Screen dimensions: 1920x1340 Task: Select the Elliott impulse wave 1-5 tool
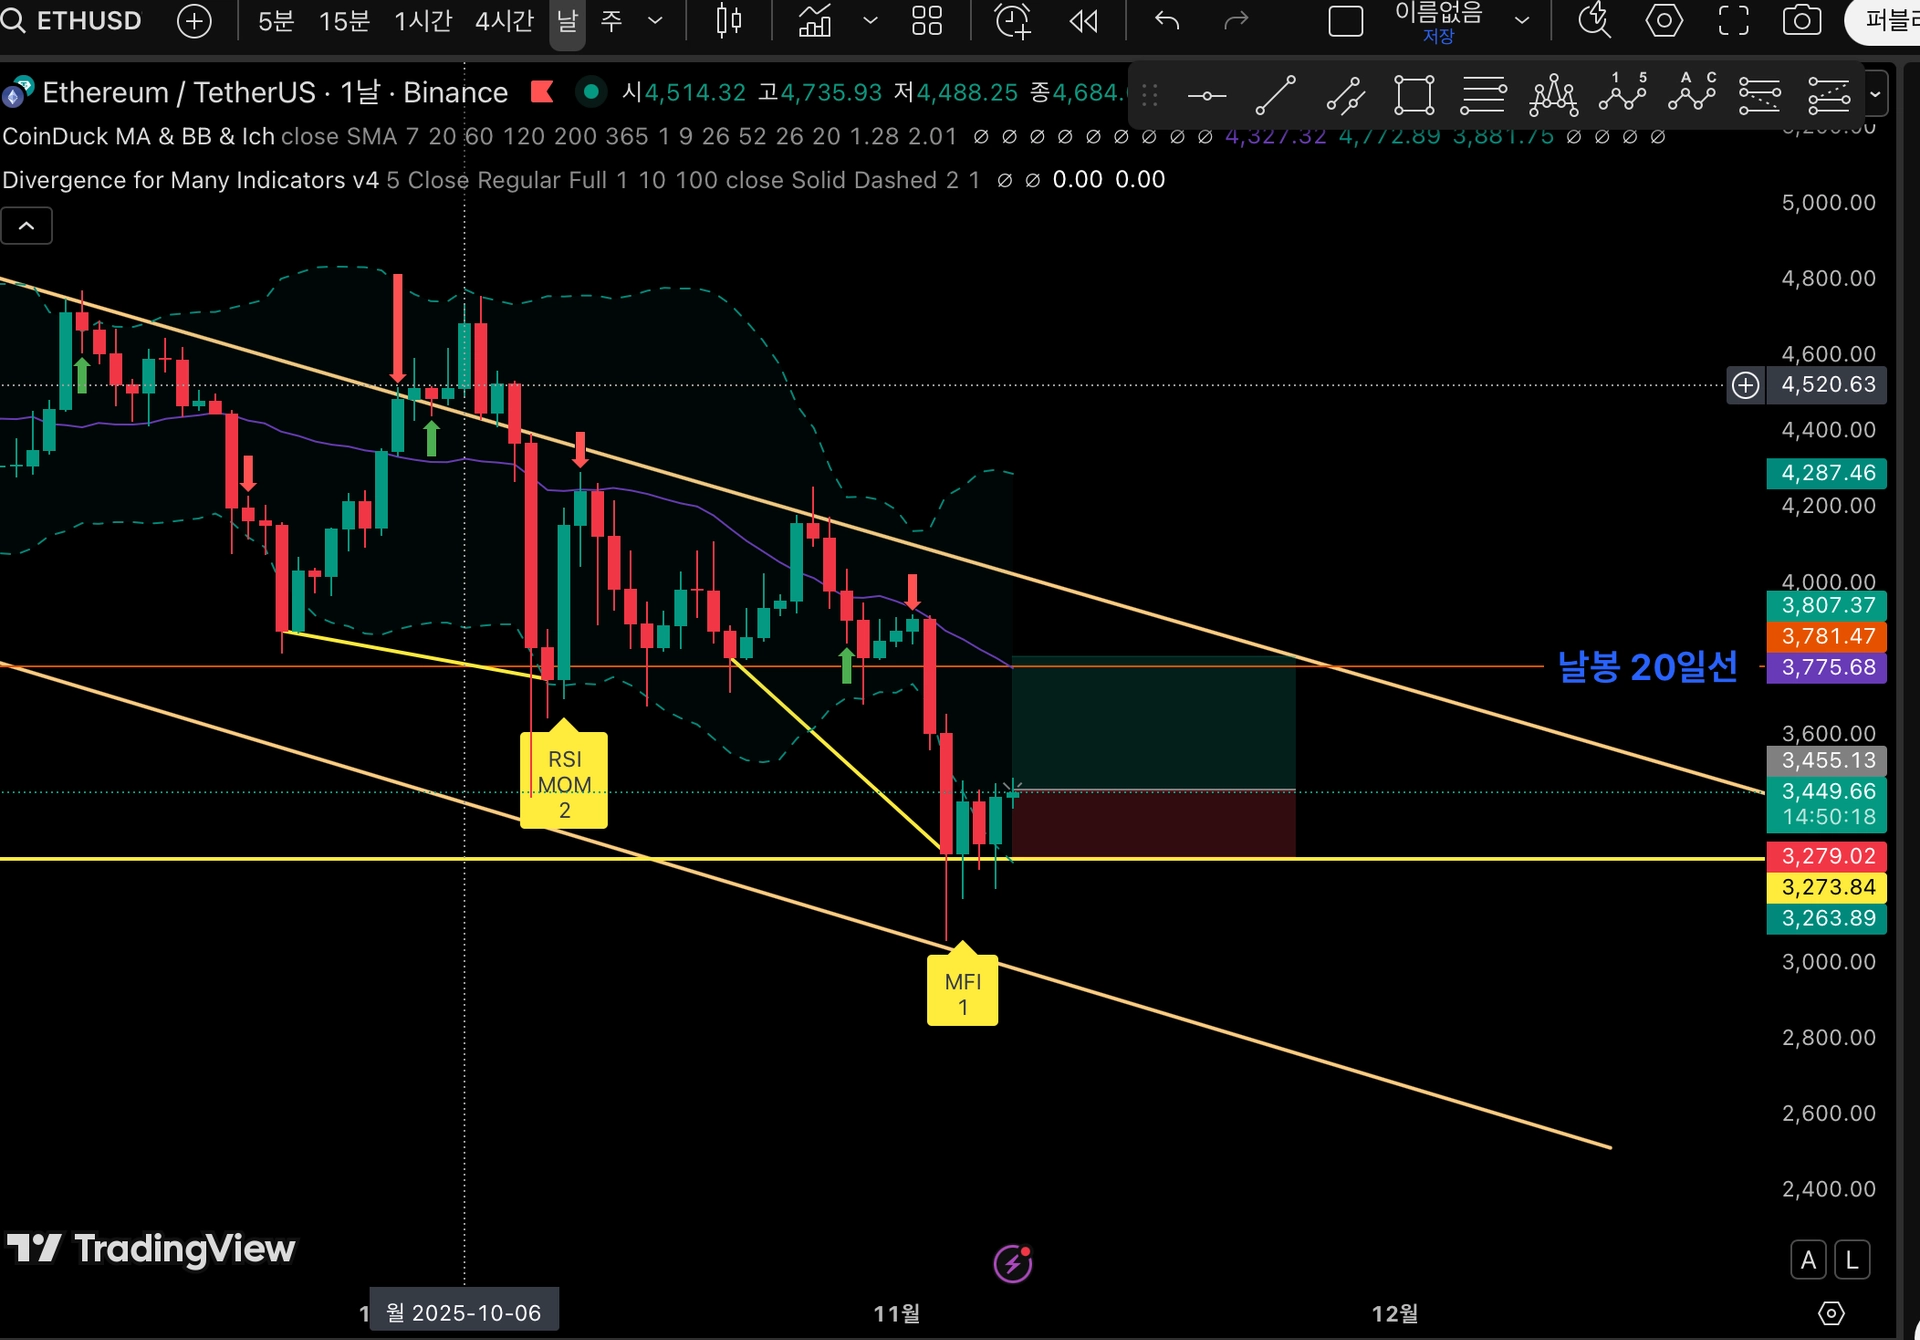point(1622,94)
